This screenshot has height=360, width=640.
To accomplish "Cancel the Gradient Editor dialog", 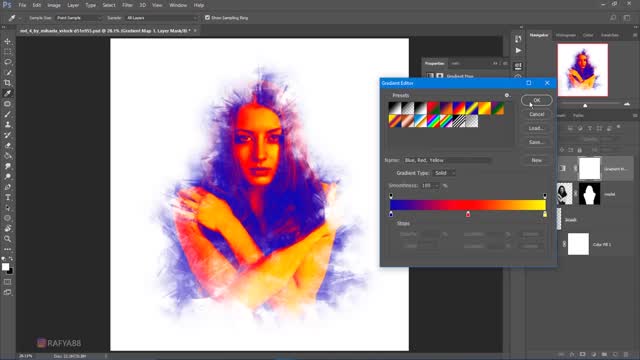I will 536,114.
